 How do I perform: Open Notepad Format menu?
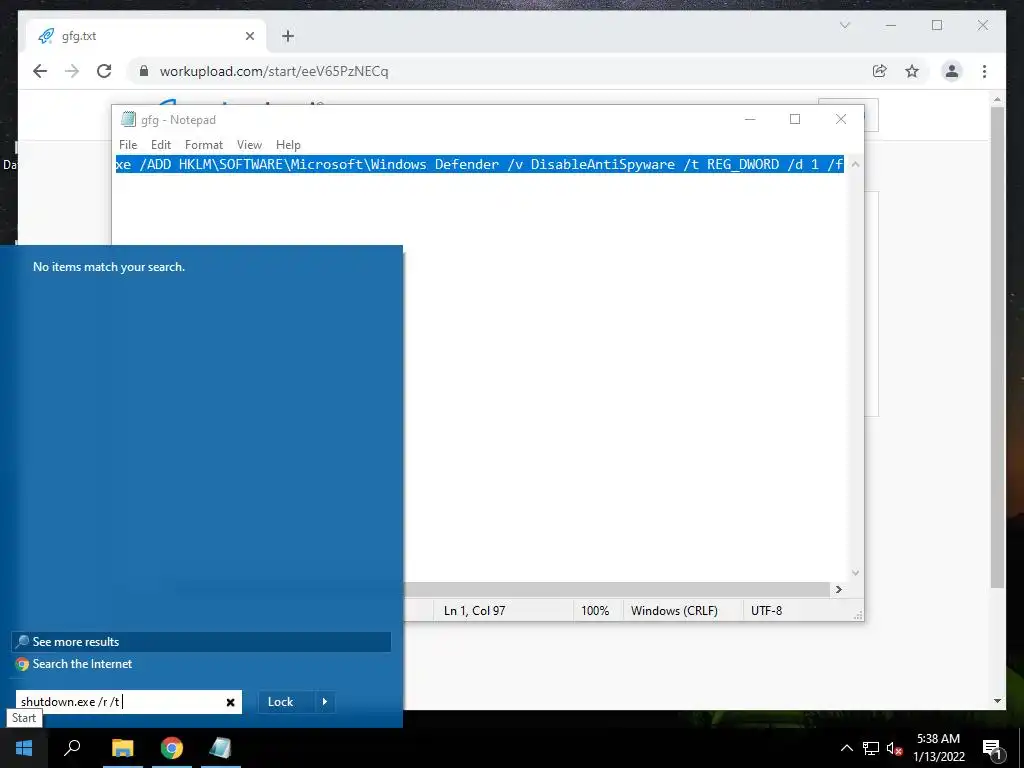tap(204, 144)
